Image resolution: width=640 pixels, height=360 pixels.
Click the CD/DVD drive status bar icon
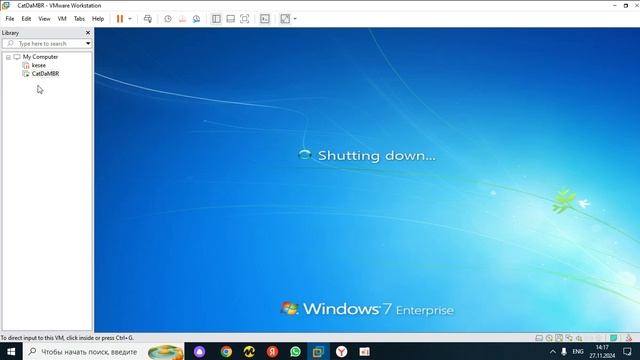[549, 338]
